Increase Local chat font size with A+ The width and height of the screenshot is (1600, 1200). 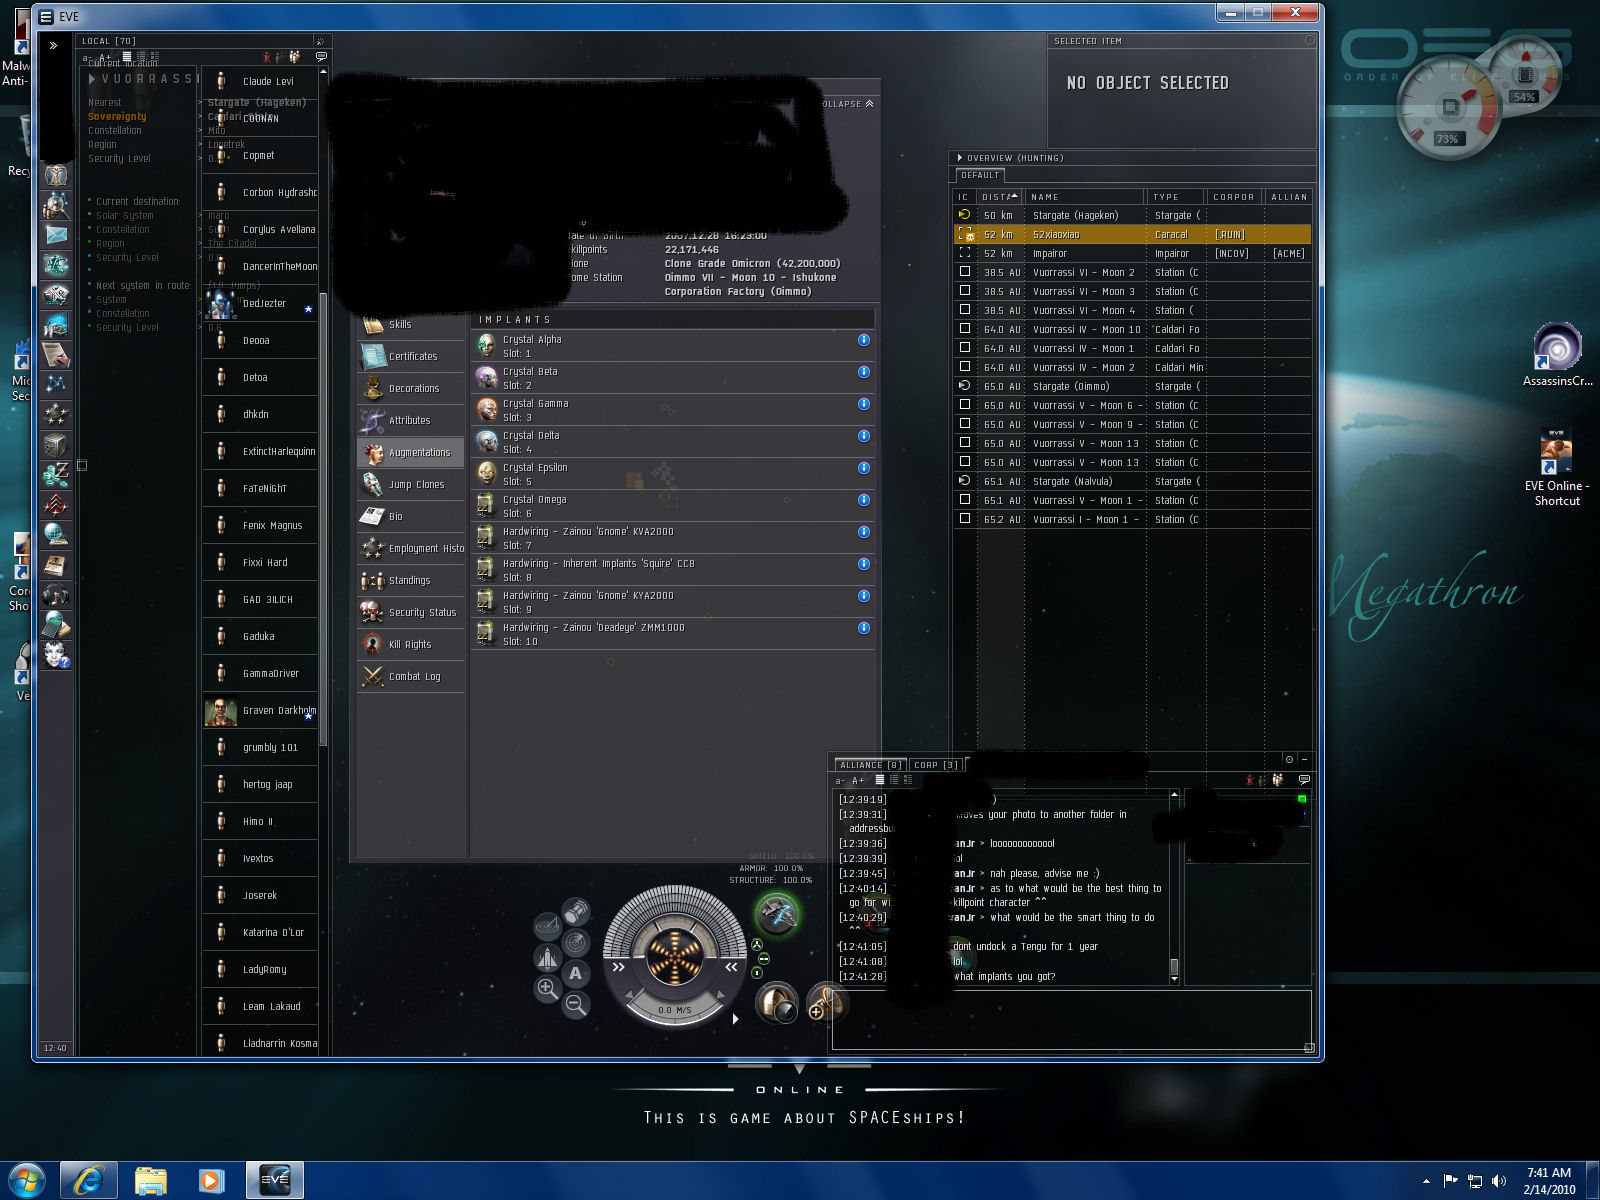(105, 57)
